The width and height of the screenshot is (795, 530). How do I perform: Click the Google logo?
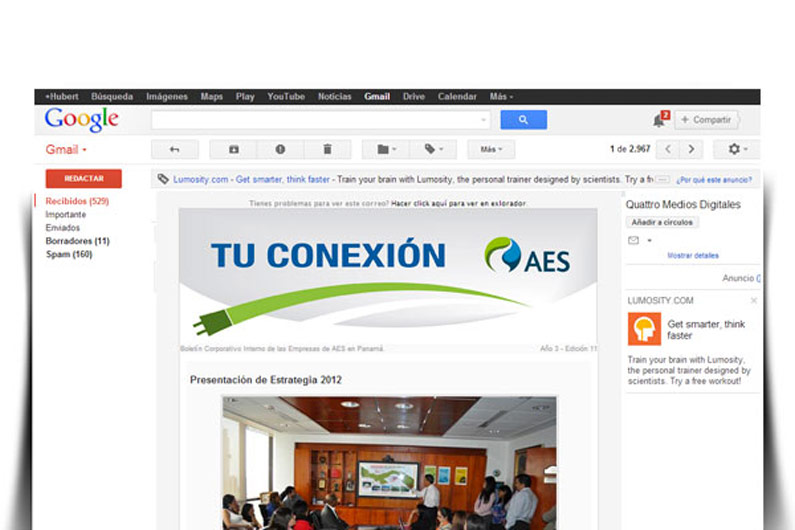point(82,120)
